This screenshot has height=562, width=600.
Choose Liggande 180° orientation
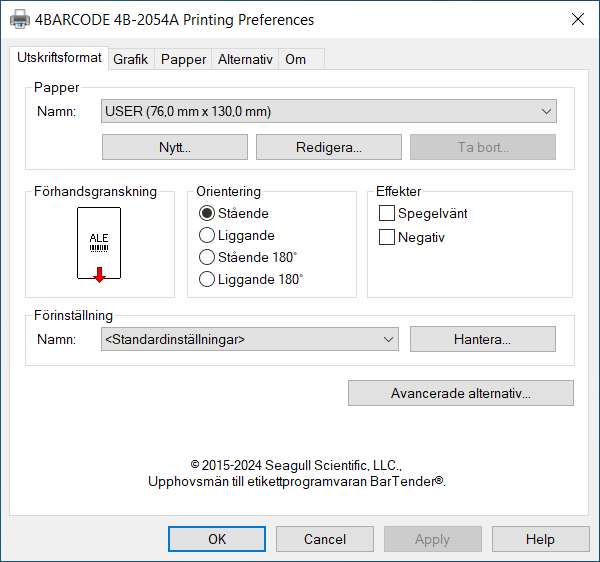(208, 279)
